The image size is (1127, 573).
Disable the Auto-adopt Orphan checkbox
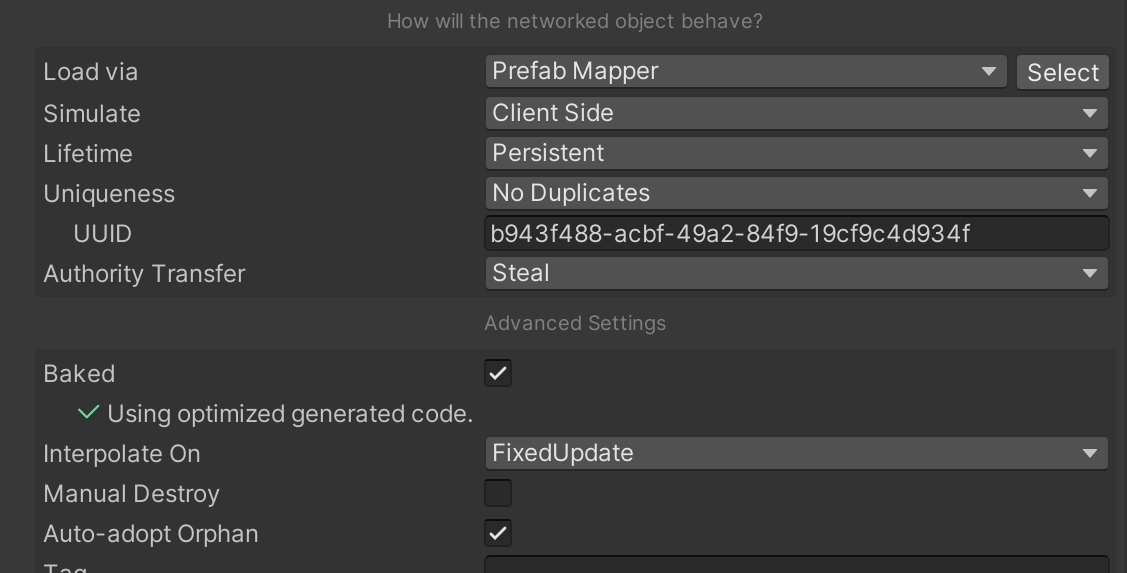point(498,533)
